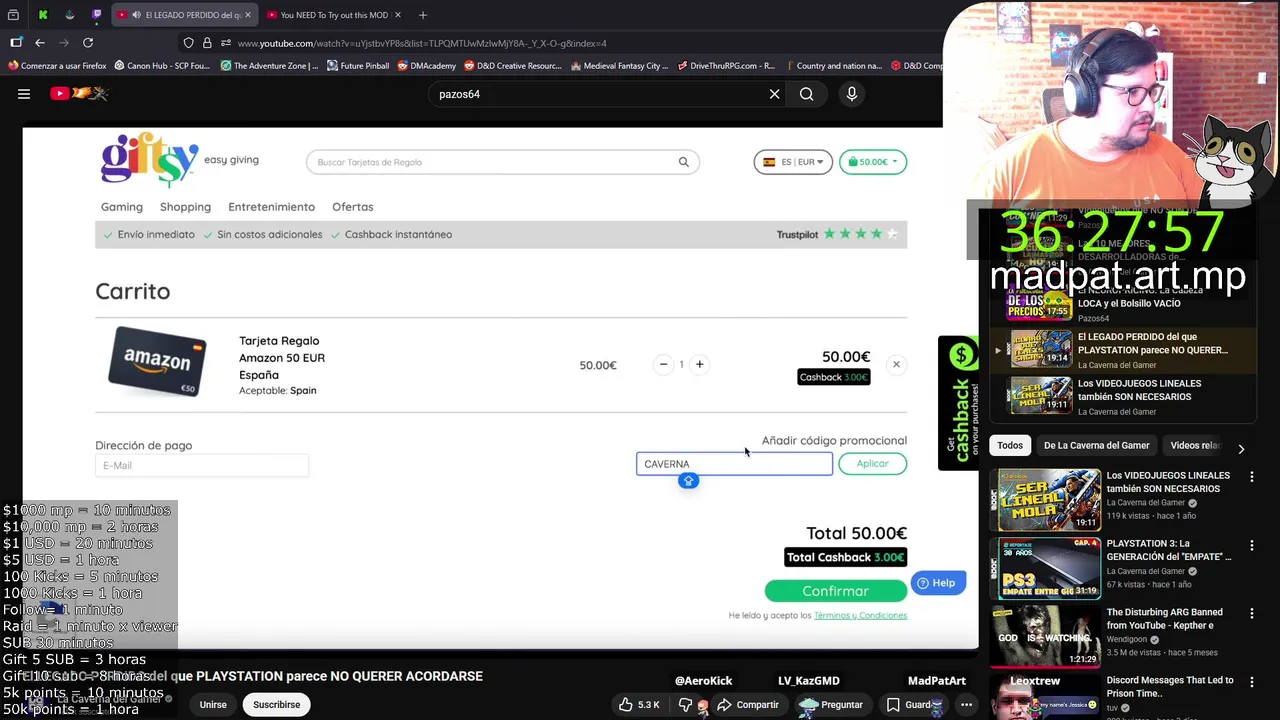Open 'Discord Messages That Led to Prison Time' video
The height and width of the screenshot is (720, 1280).
coord(1169,686)
